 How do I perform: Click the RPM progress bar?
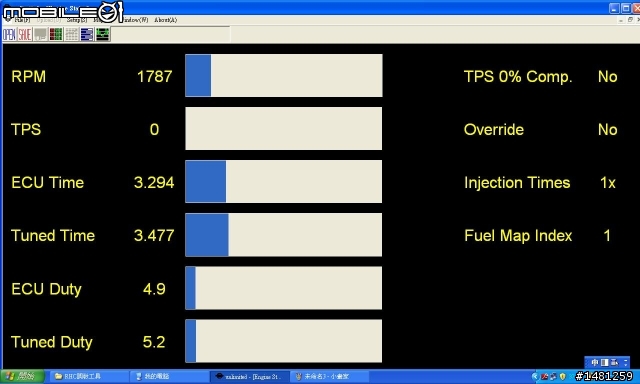pyautogui.click(x=284, y=75)
